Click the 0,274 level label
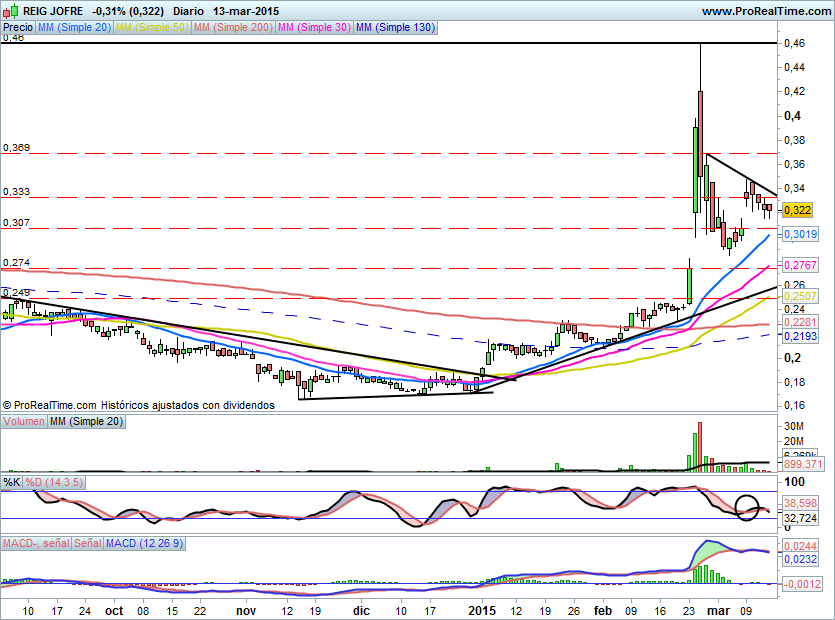This screenshot has height=620, width=835. (17, 263)
